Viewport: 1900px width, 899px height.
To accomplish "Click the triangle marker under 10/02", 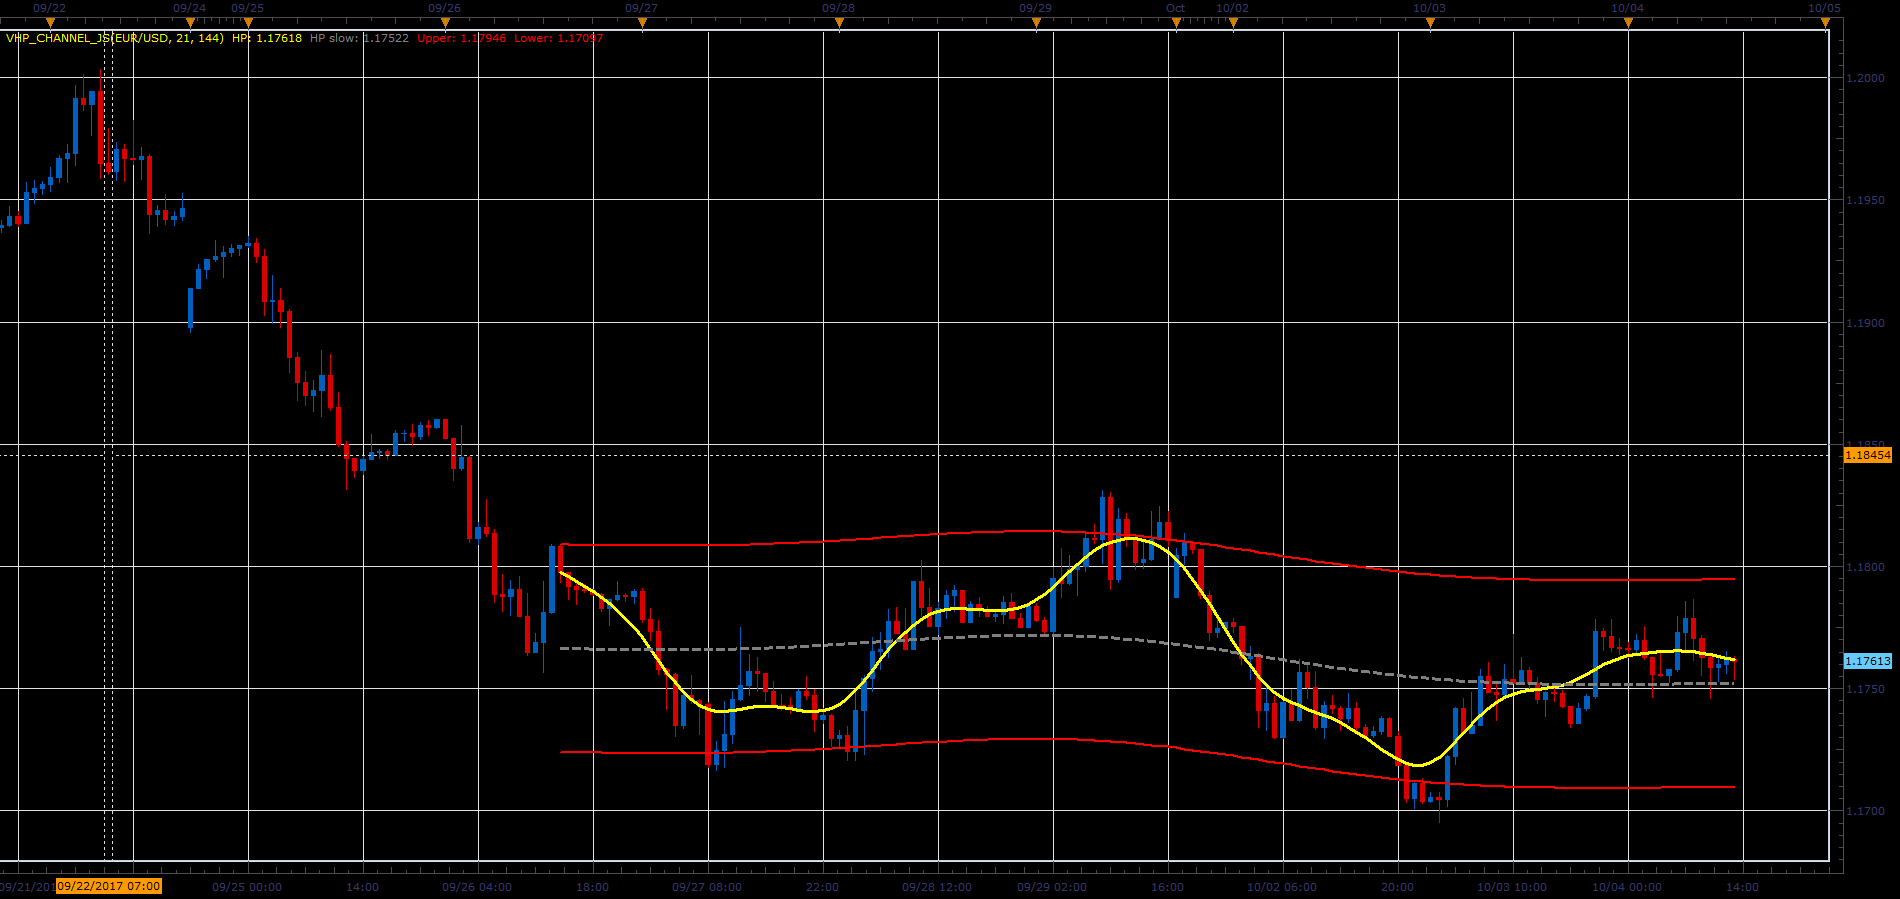I will click(x=1233, y=23).
